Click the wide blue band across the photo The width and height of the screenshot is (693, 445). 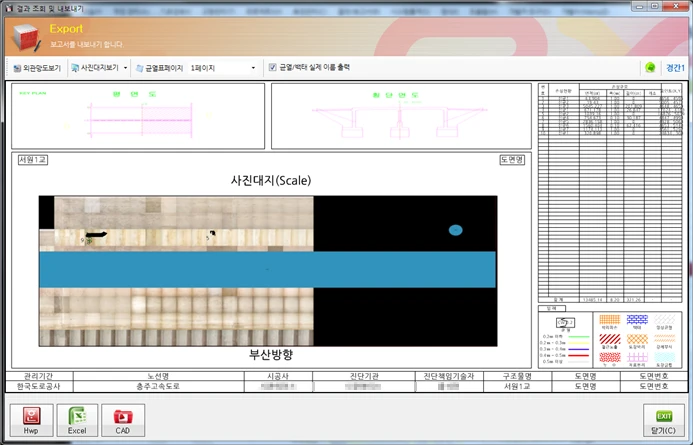(x=267, y=270)
